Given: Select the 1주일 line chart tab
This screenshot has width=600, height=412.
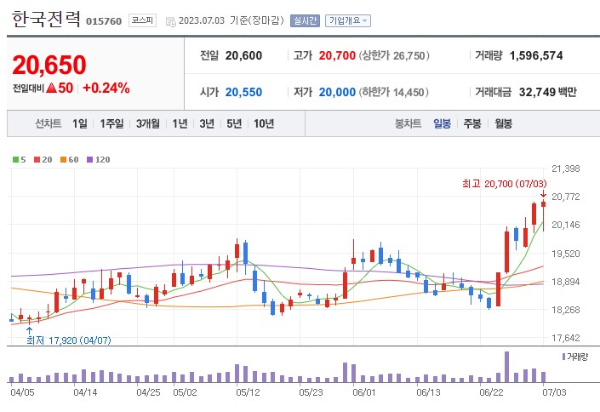Looking at the screenshot, I should coord(112,124).
